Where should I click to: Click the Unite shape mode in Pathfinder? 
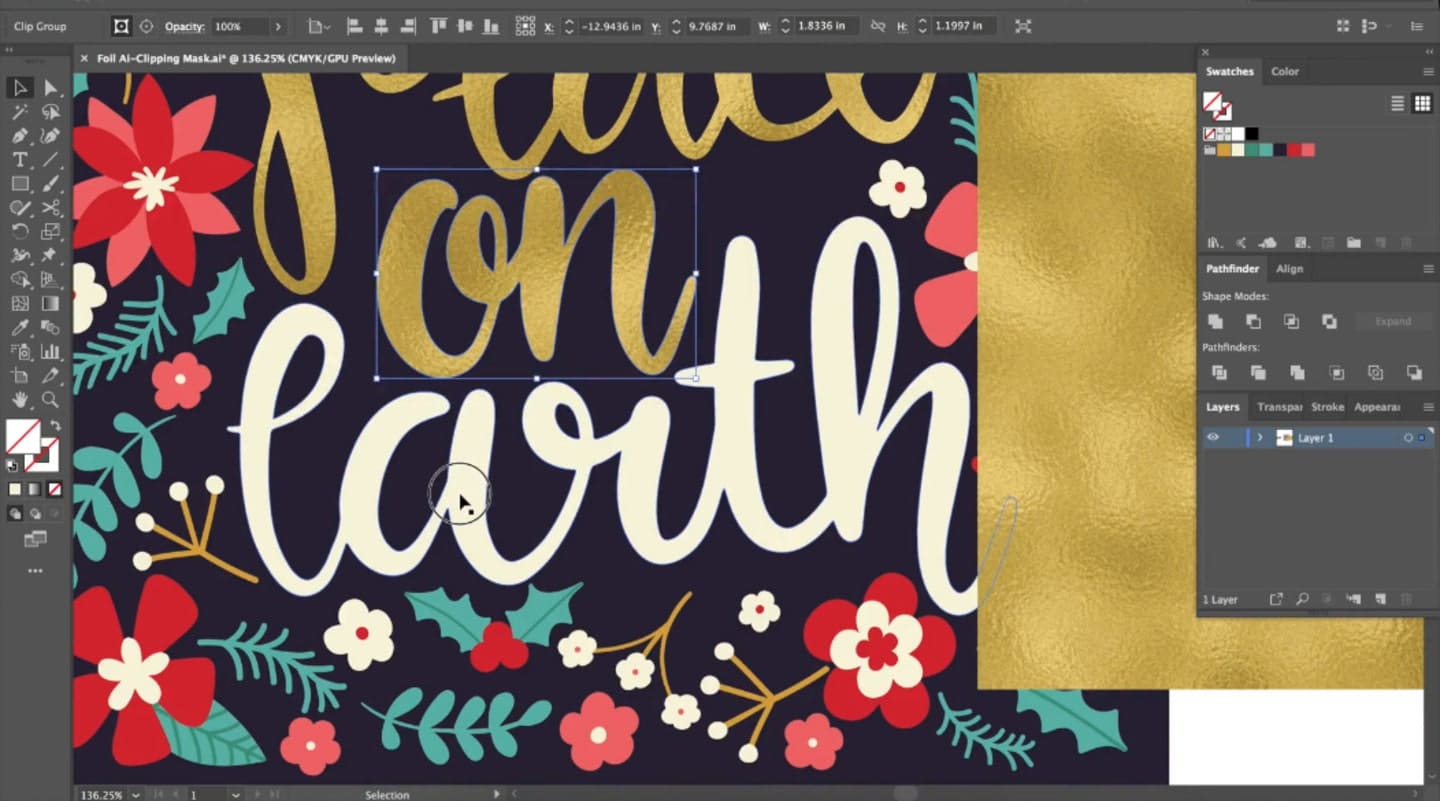coord(1216,320)
